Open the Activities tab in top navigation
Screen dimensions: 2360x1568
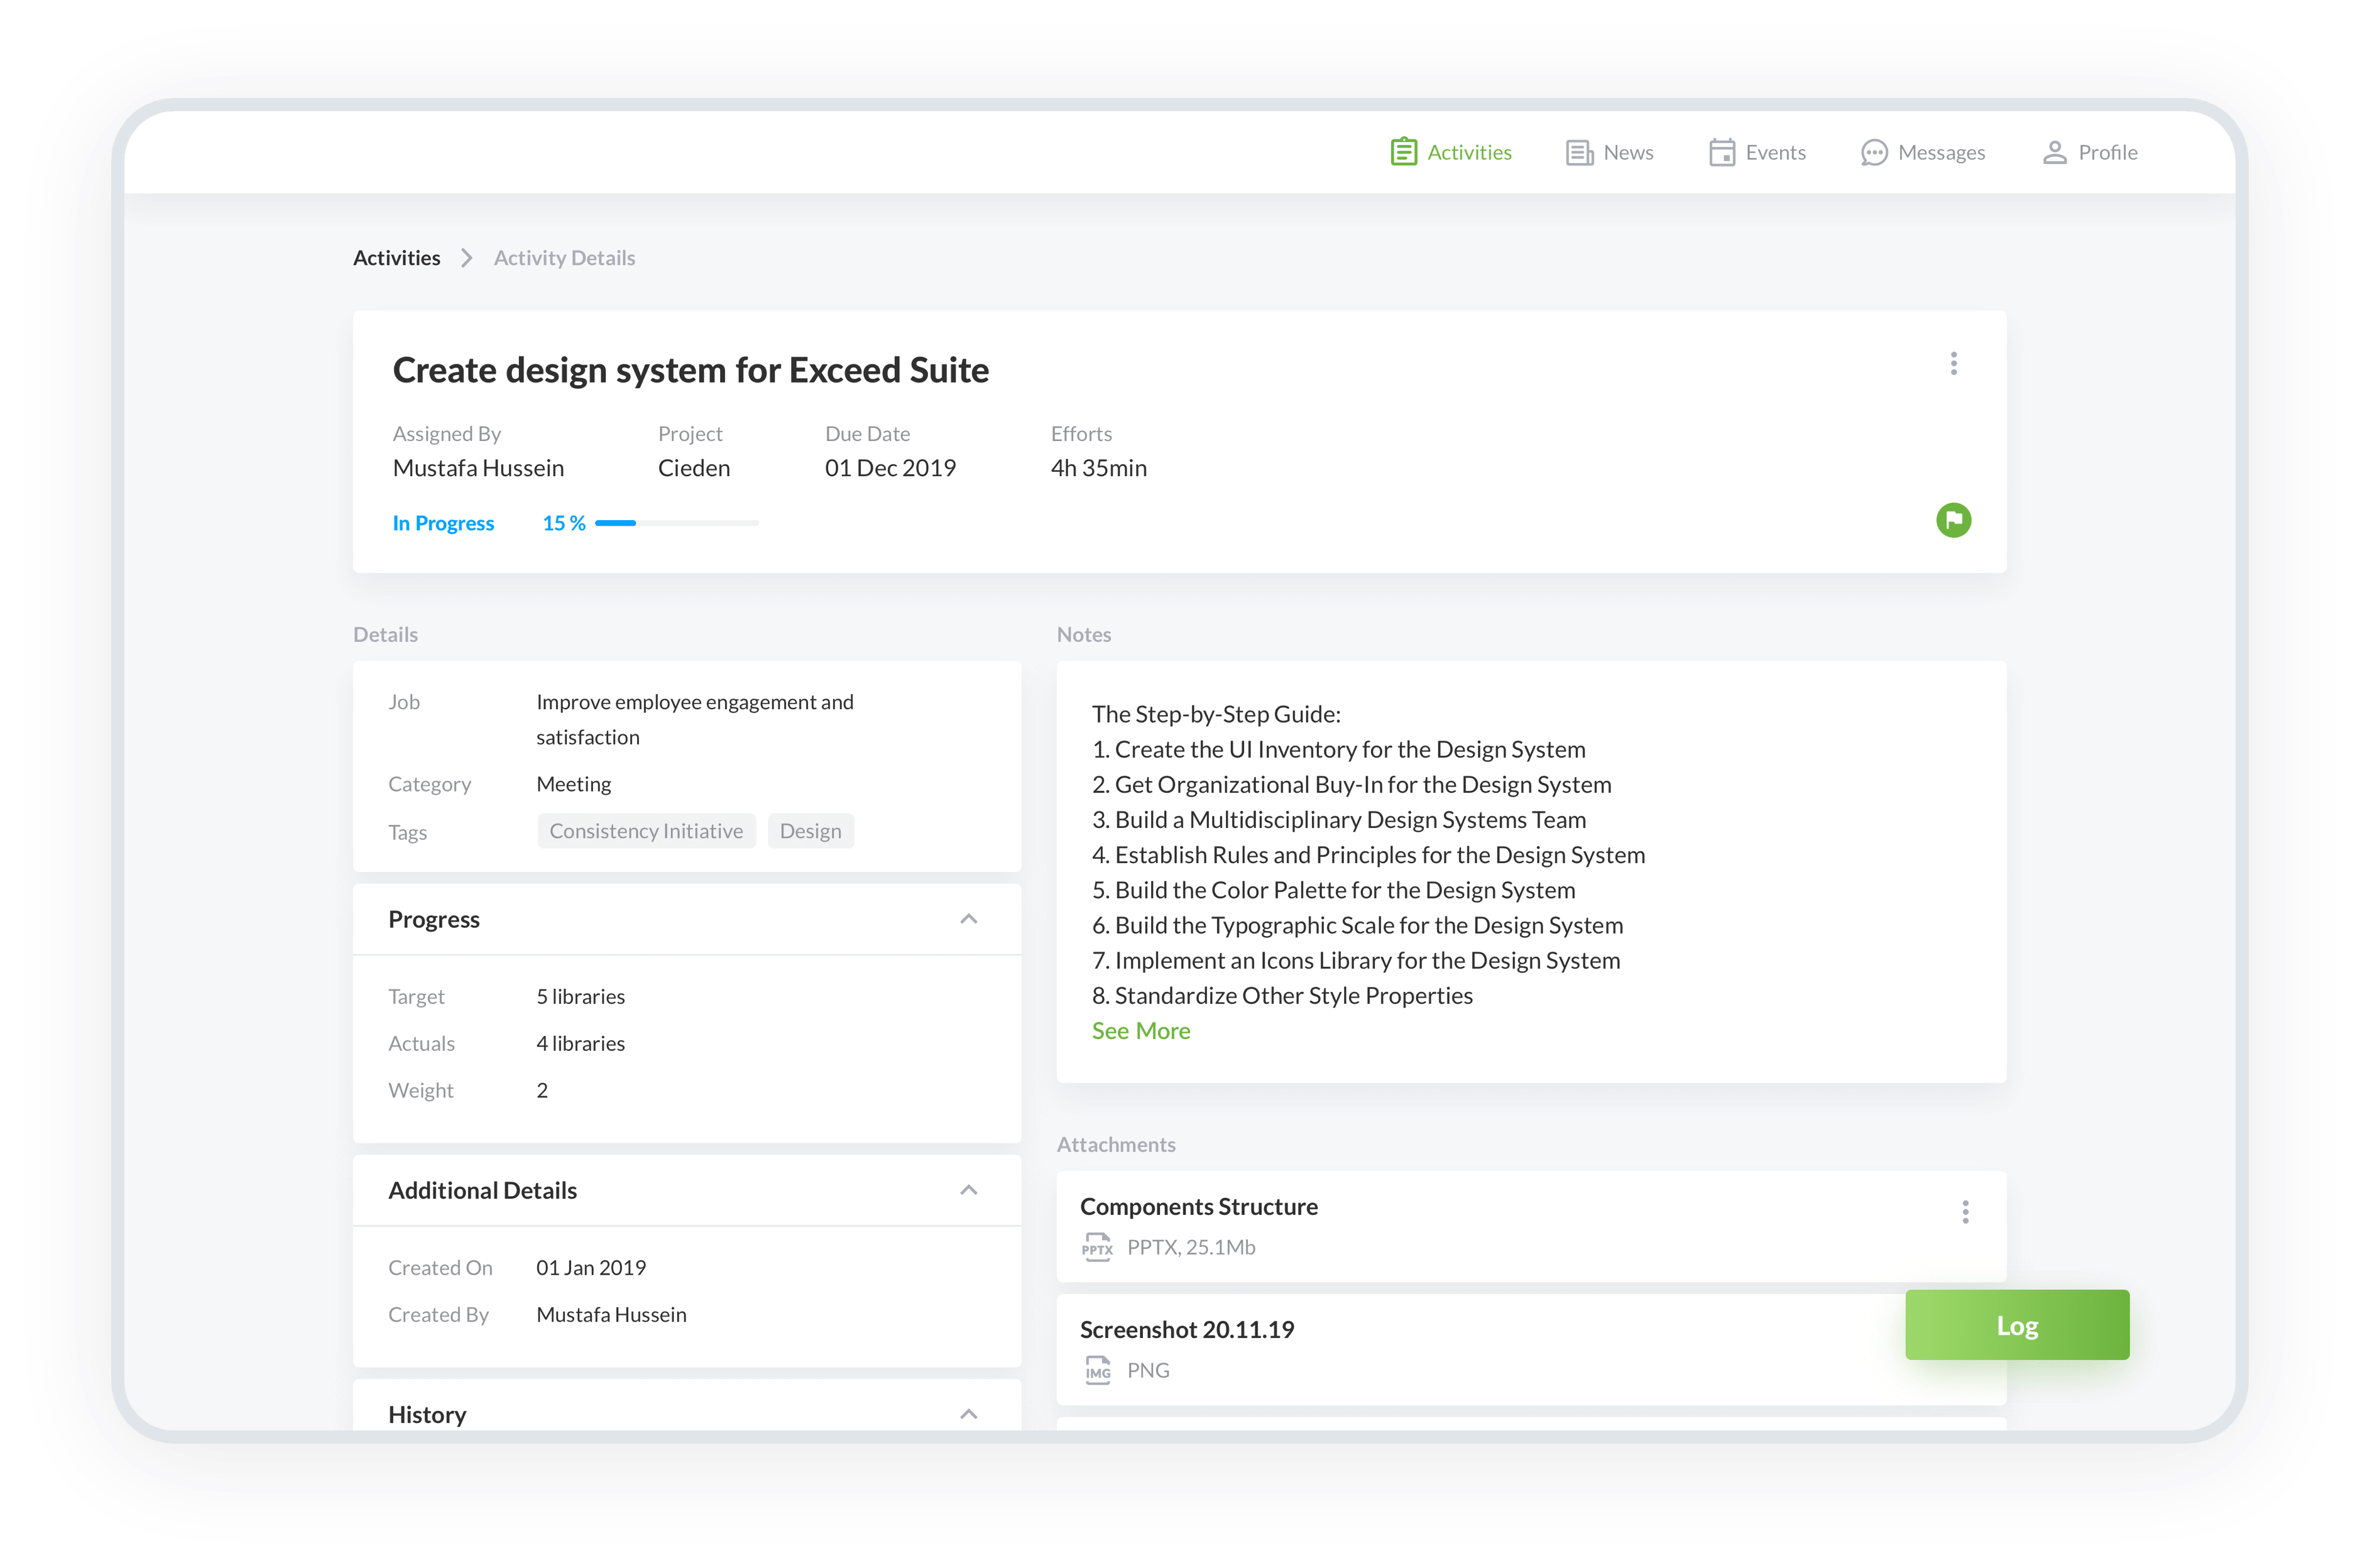point(1451,152)
